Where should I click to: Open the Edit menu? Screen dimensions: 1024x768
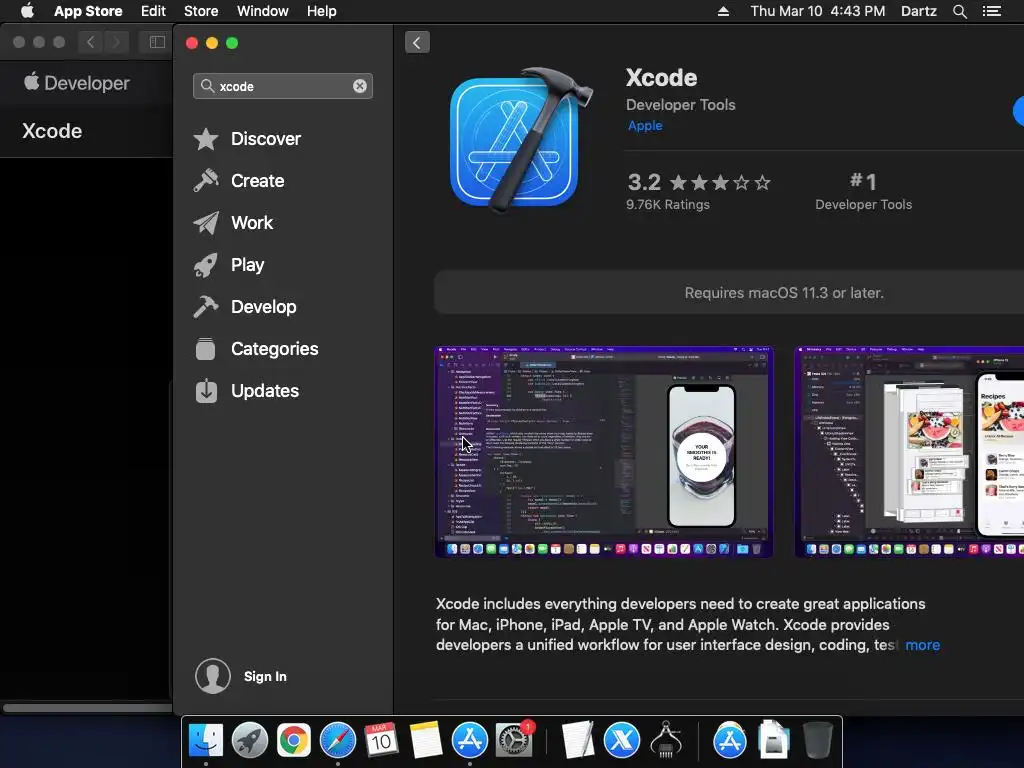click(x=153, y=11)
